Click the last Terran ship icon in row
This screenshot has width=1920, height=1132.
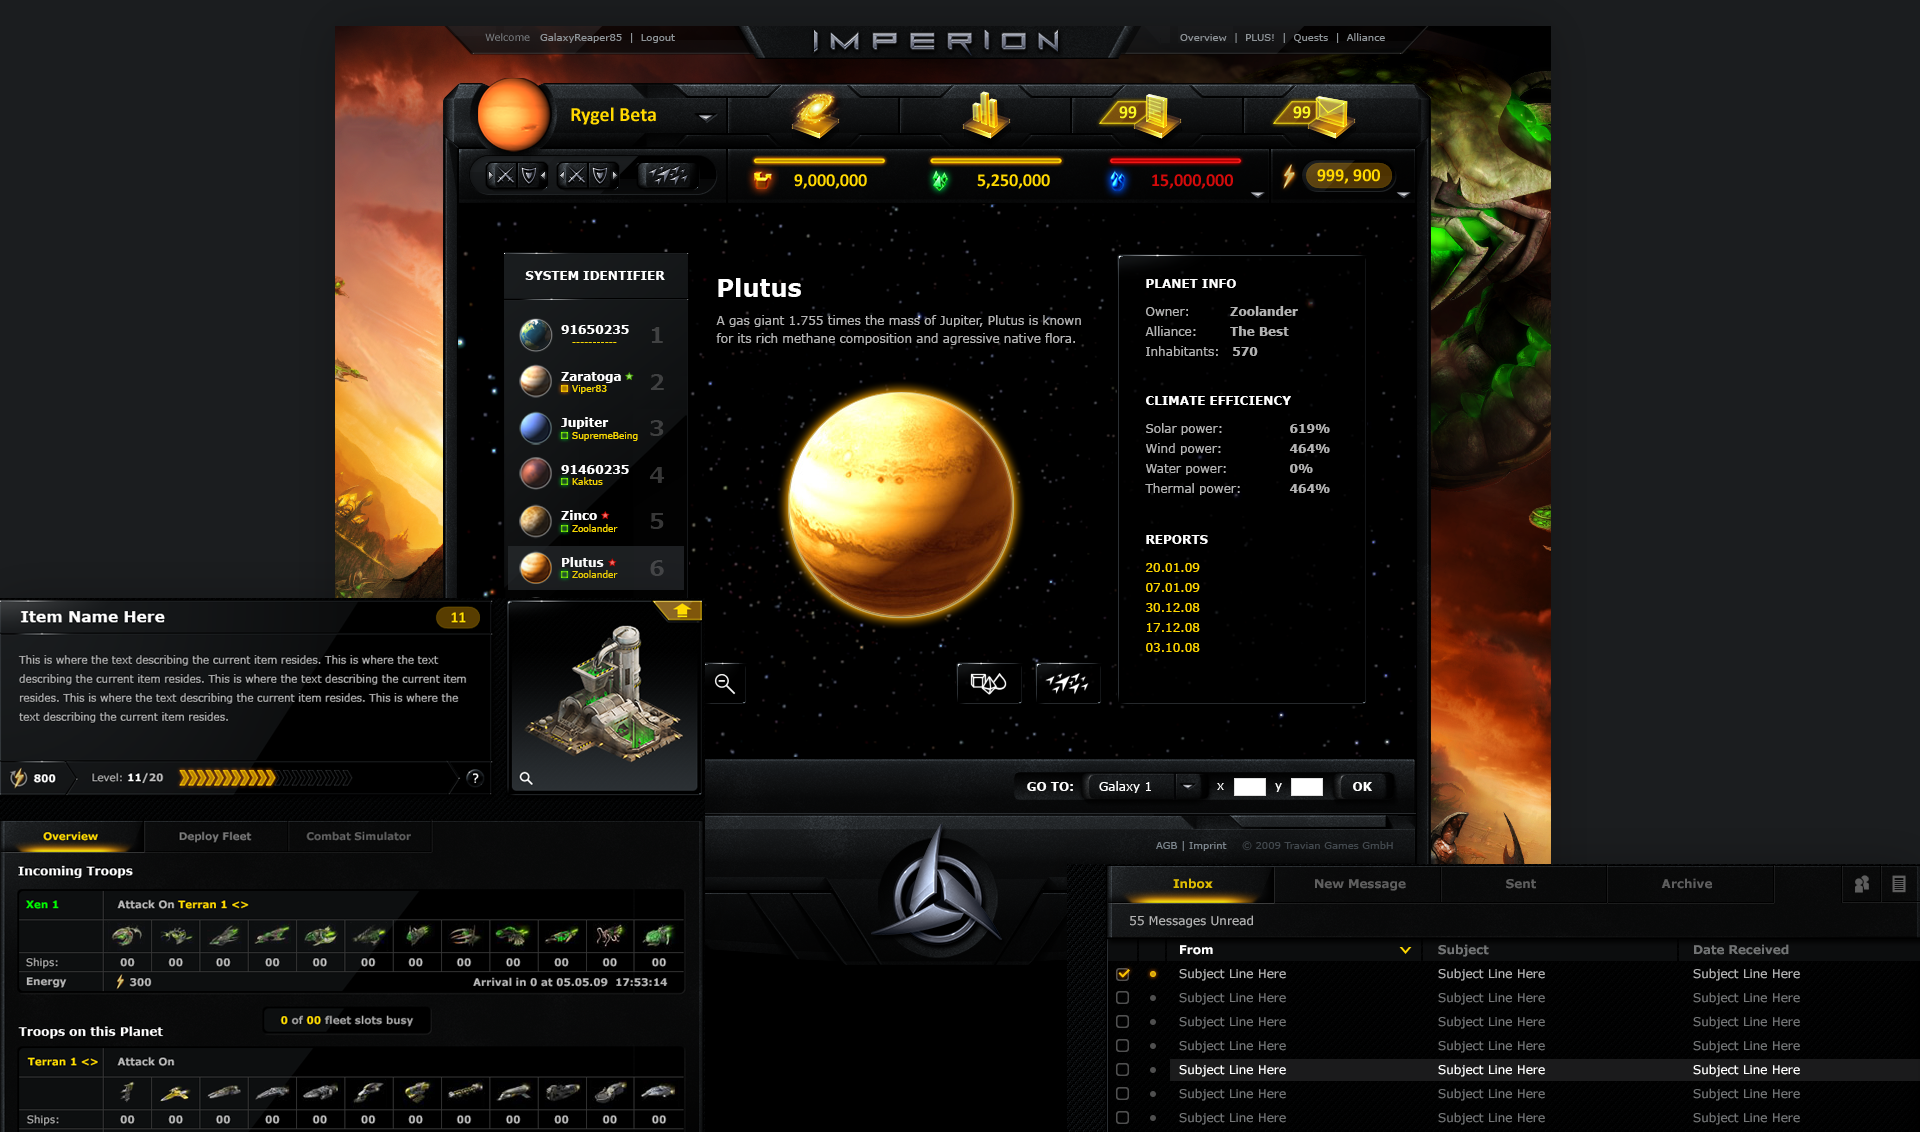coord(658,1092)
